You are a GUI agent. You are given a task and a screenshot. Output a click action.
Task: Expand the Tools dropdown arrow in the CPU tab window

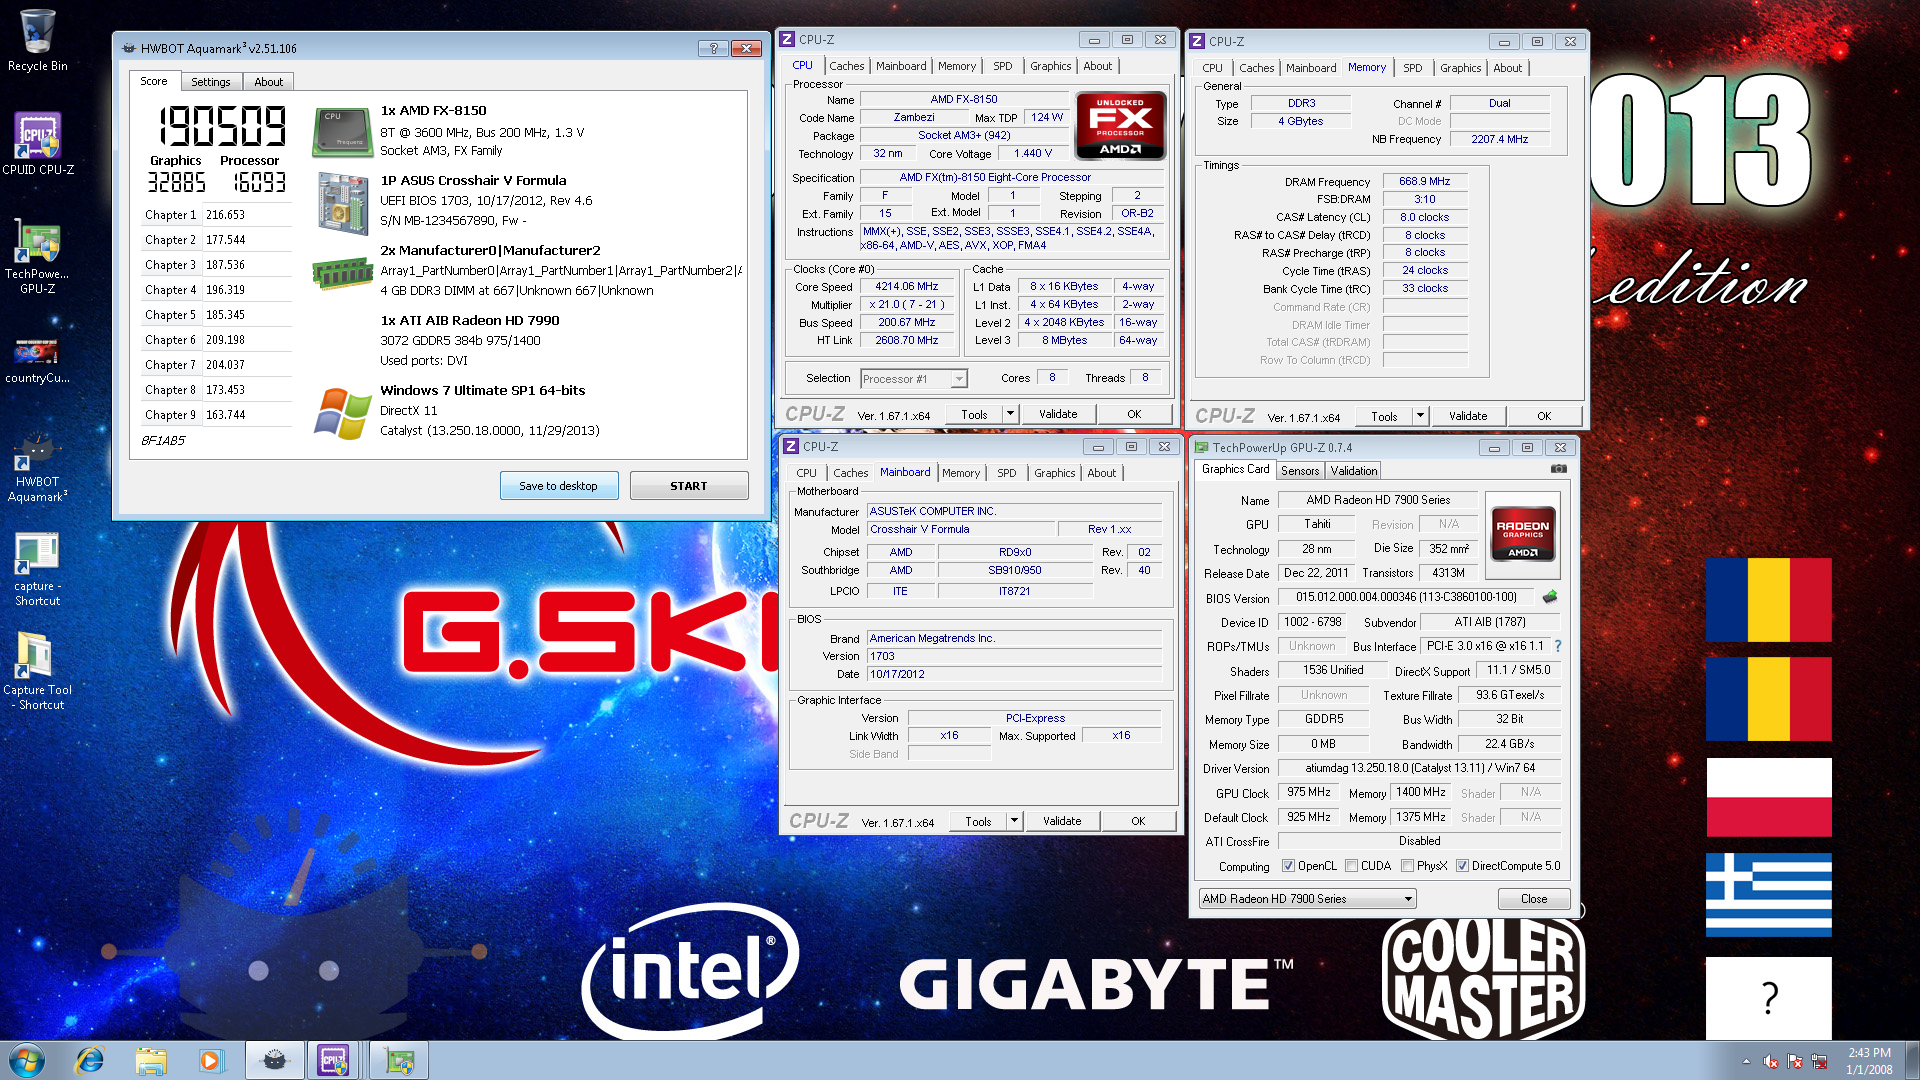pyautogui.click(x=1010, y=414)
